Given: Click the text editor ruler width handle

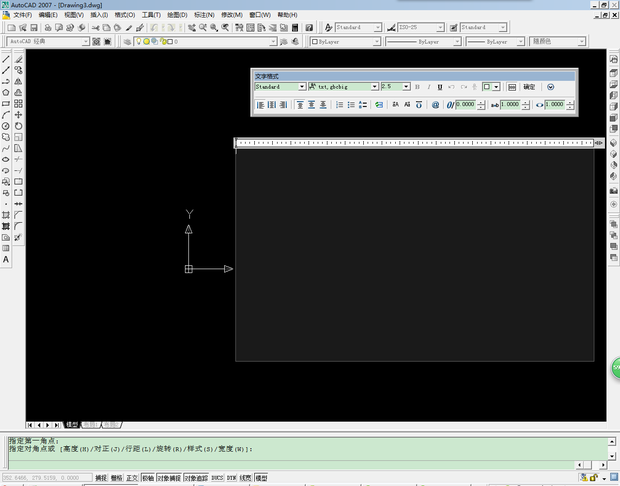Looking at the screenshot, I should (599, 143).
